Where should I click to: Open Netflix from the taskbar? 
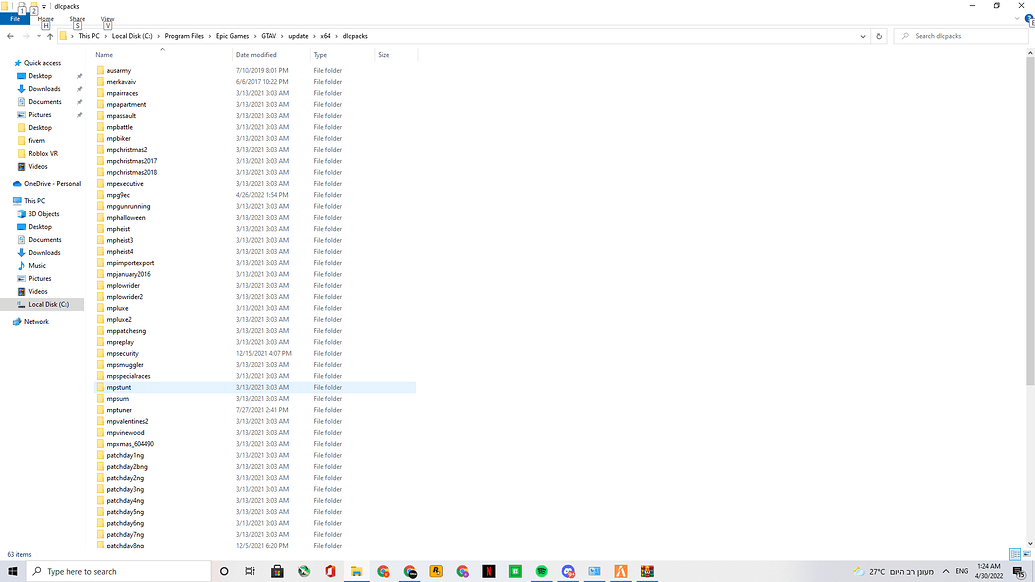(x=488, y=571)
